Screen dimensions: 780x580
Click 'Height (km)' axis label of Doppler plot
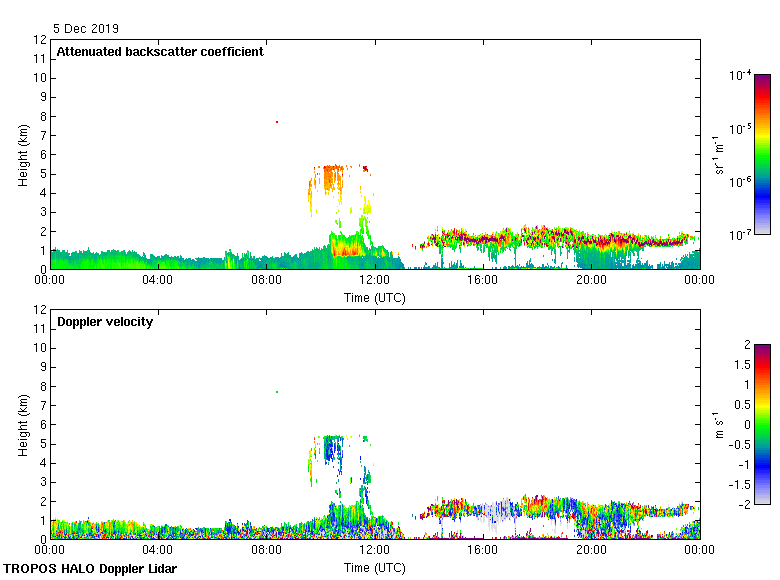[x=22, y=423]
